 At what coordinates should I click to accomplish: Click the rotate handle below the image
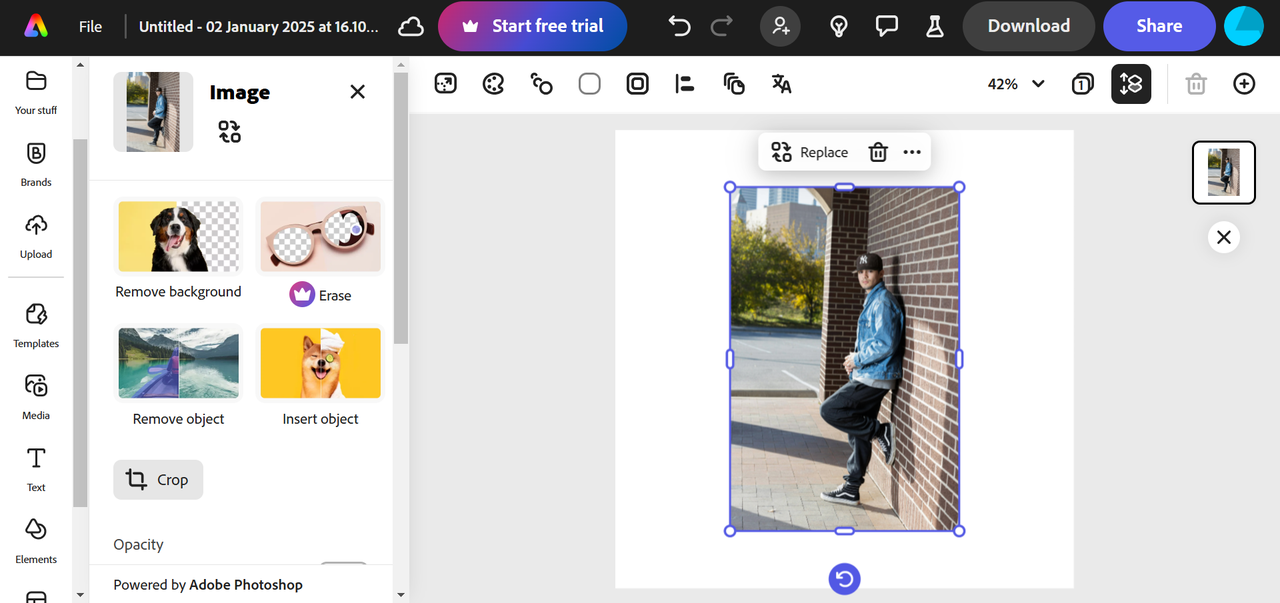click(x=845, y=578)
